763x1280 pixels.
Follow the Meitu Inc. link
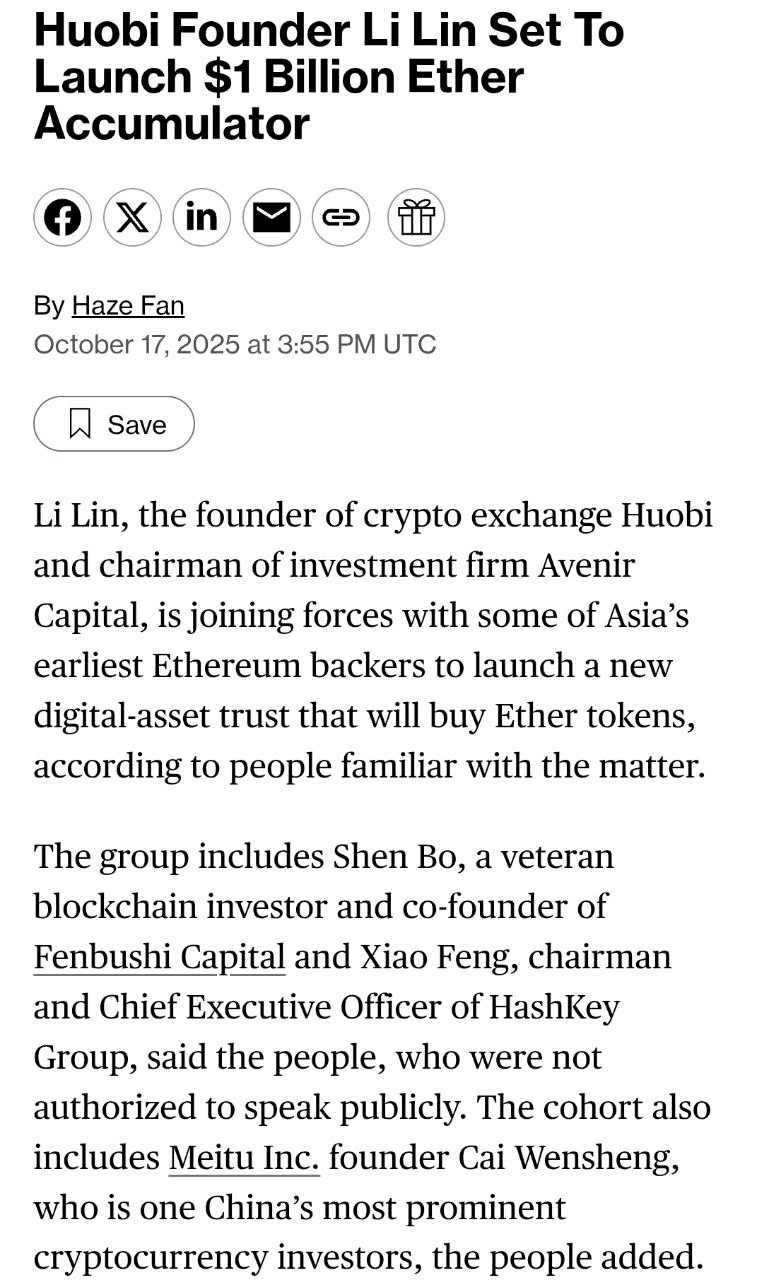point(244,1157)
